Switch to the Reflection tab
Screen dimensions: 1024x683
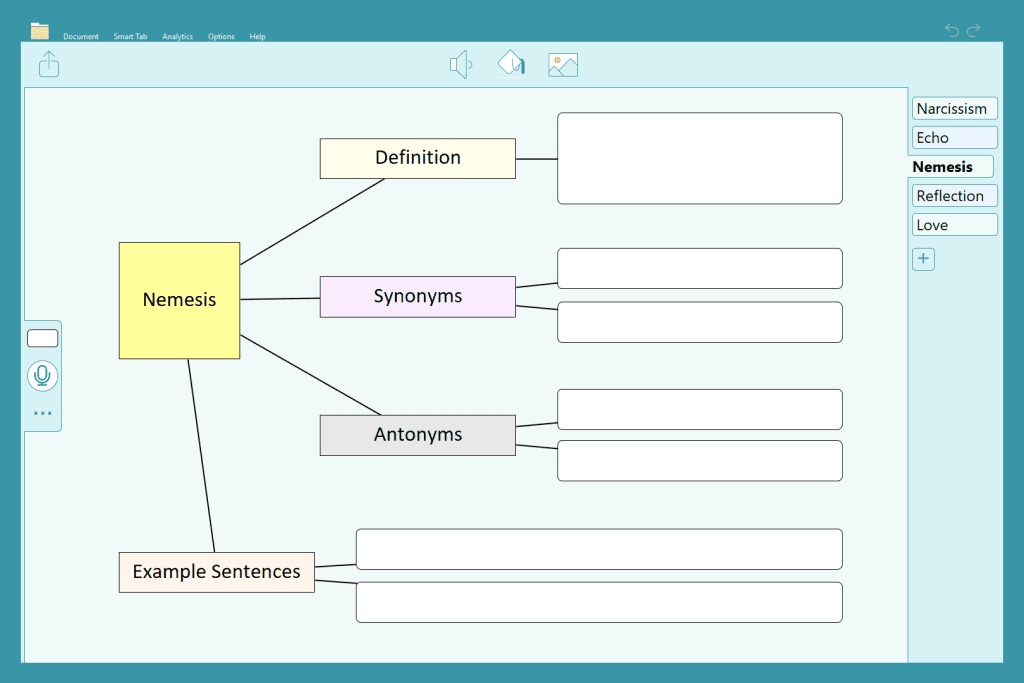pyautogui.click(x=954, y=196)
